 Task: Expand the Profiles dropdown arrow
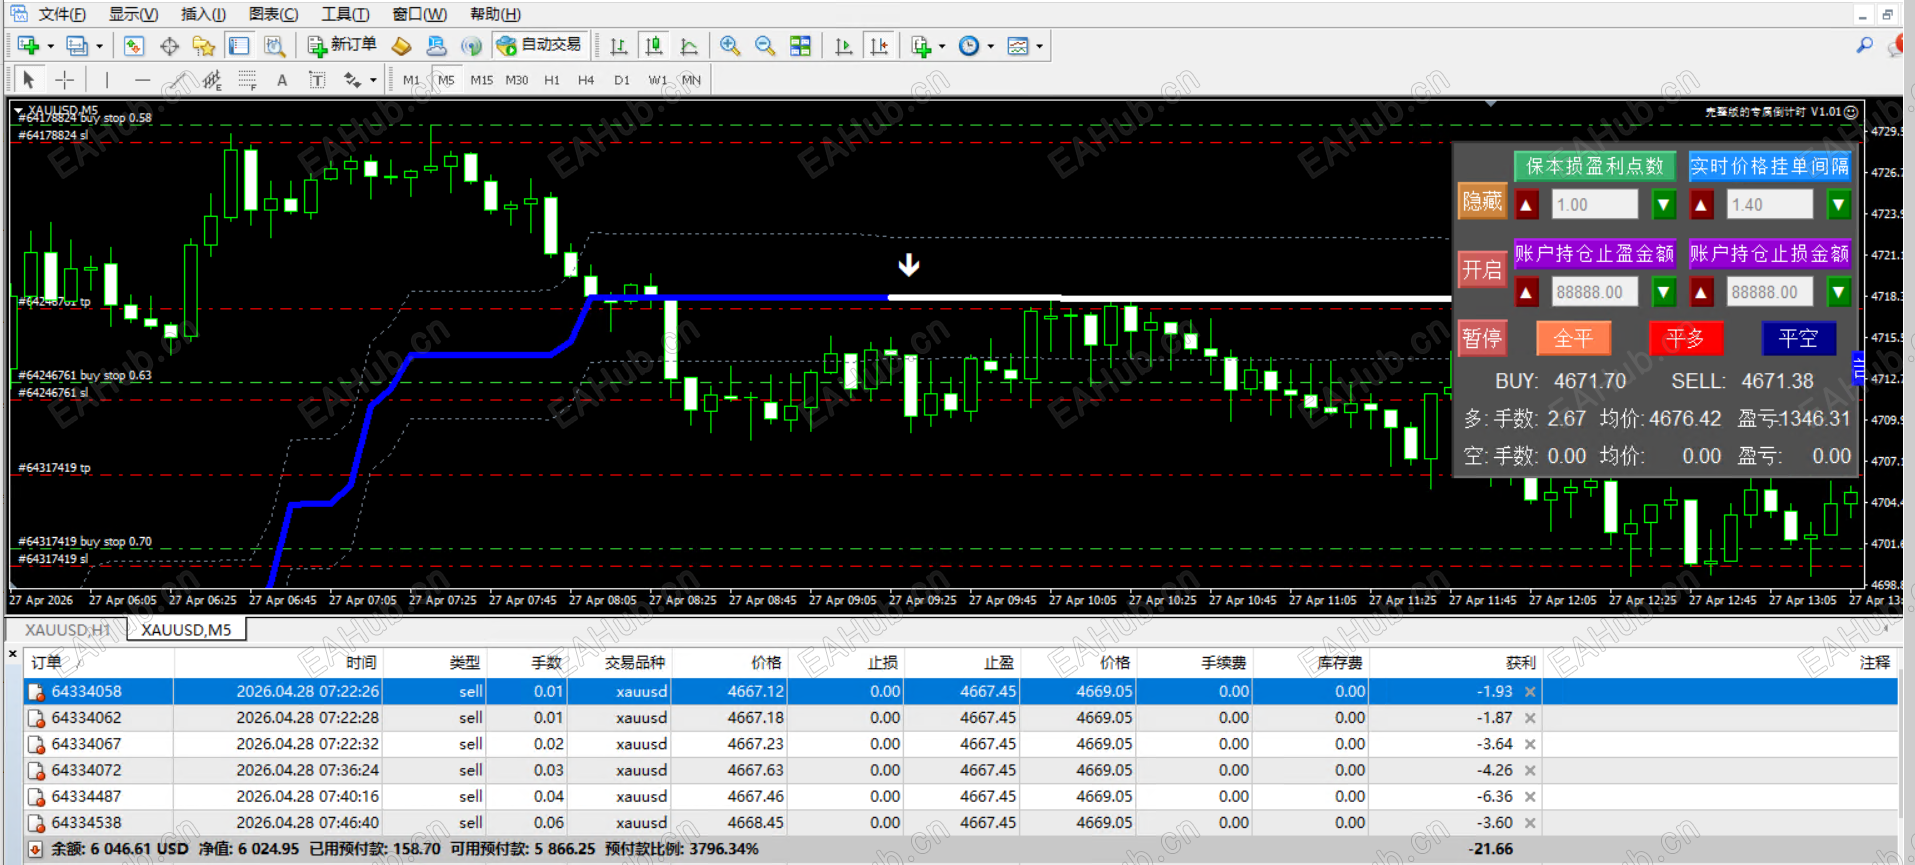[x=99, y=47]
